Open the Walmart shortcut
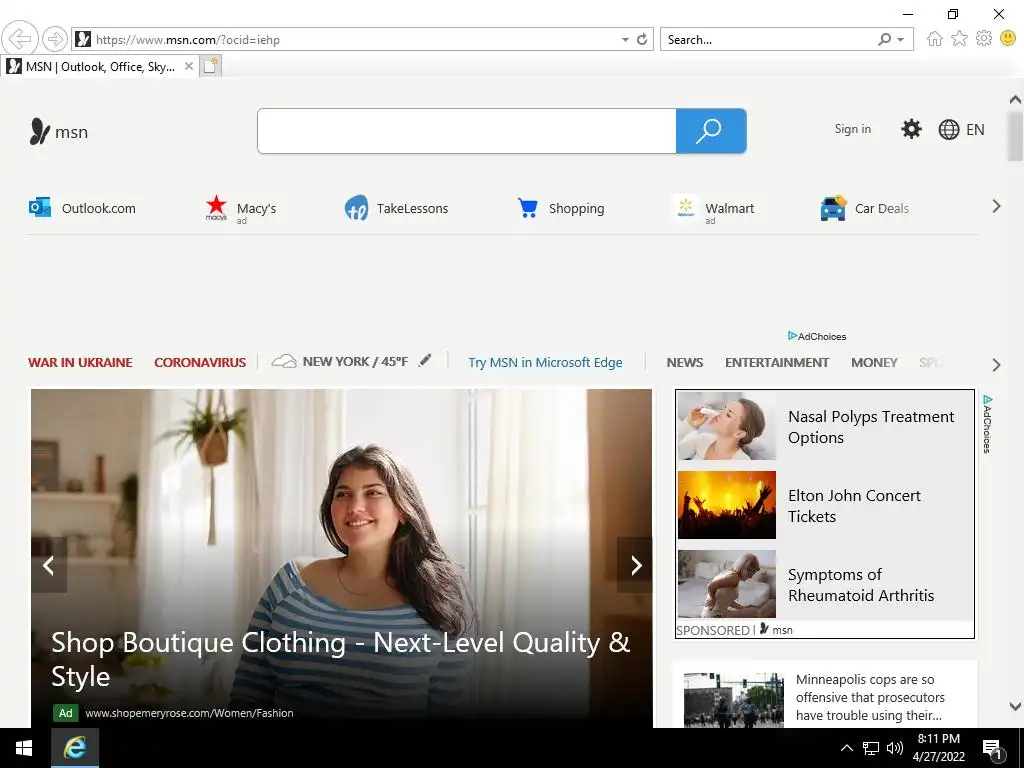 pyautogui.click(x=713, y=209)
